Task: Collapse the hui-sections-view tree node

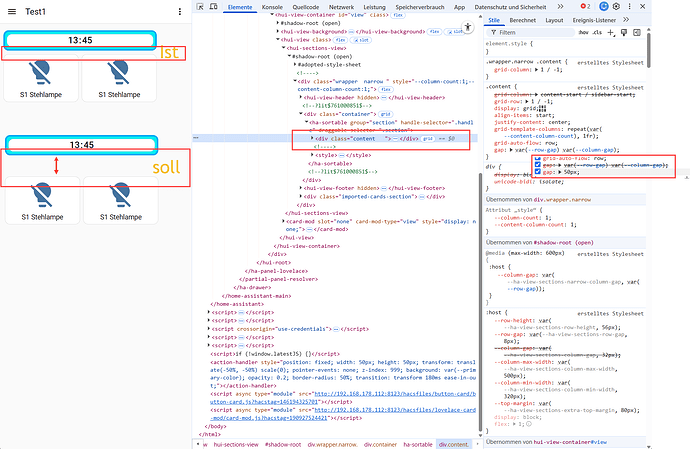Action: pyautogui.click(x=282, y=46)
